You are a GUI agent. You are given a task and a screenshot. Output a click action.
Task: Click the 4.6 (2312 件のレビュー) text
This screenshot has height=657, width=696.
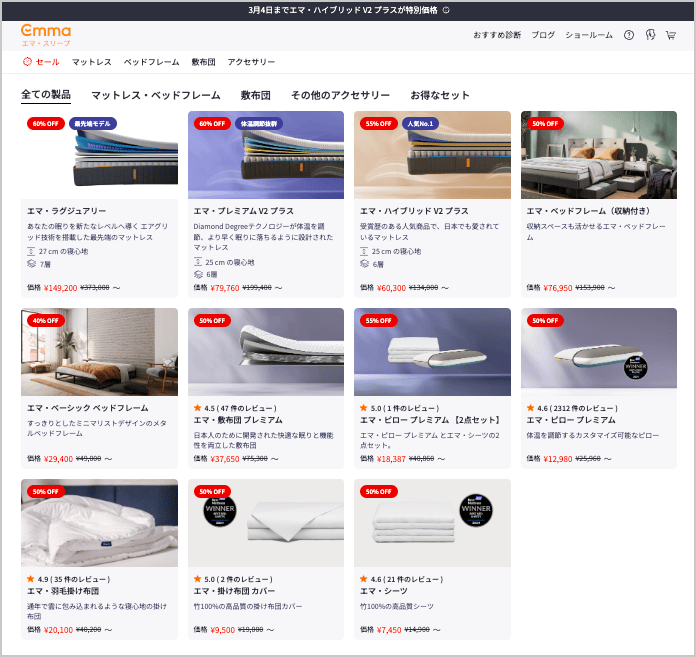(x=577, y=408)
